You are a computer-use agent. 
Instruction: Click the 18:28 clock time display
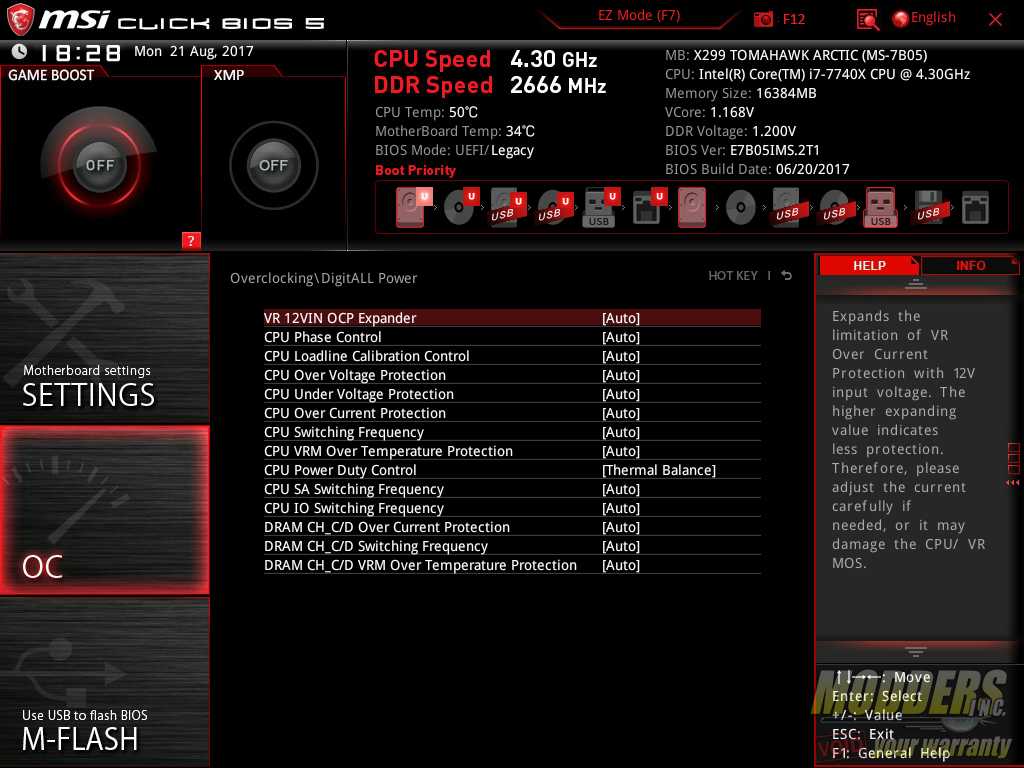tap(80, 52)
